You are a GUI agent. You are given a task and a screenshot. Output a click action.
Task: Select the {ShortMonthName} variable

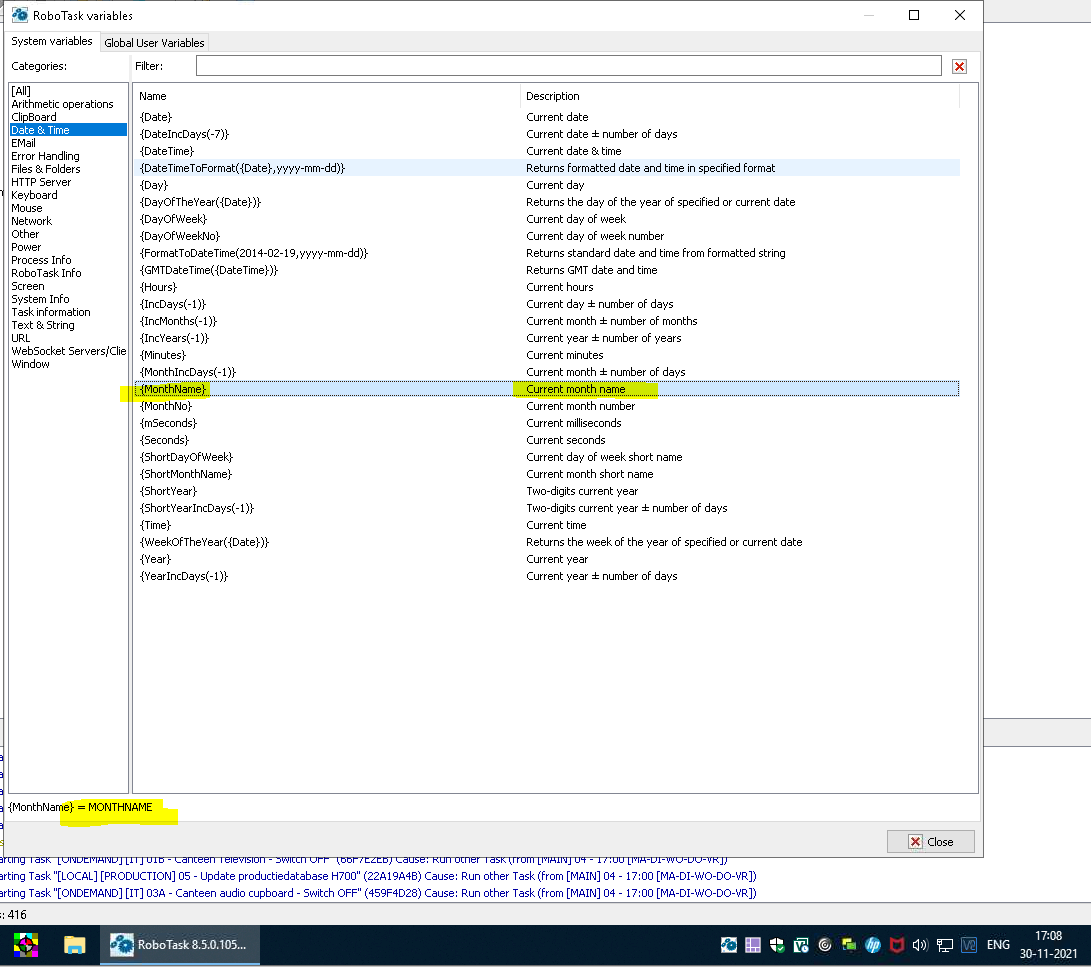tap(186, 474)
